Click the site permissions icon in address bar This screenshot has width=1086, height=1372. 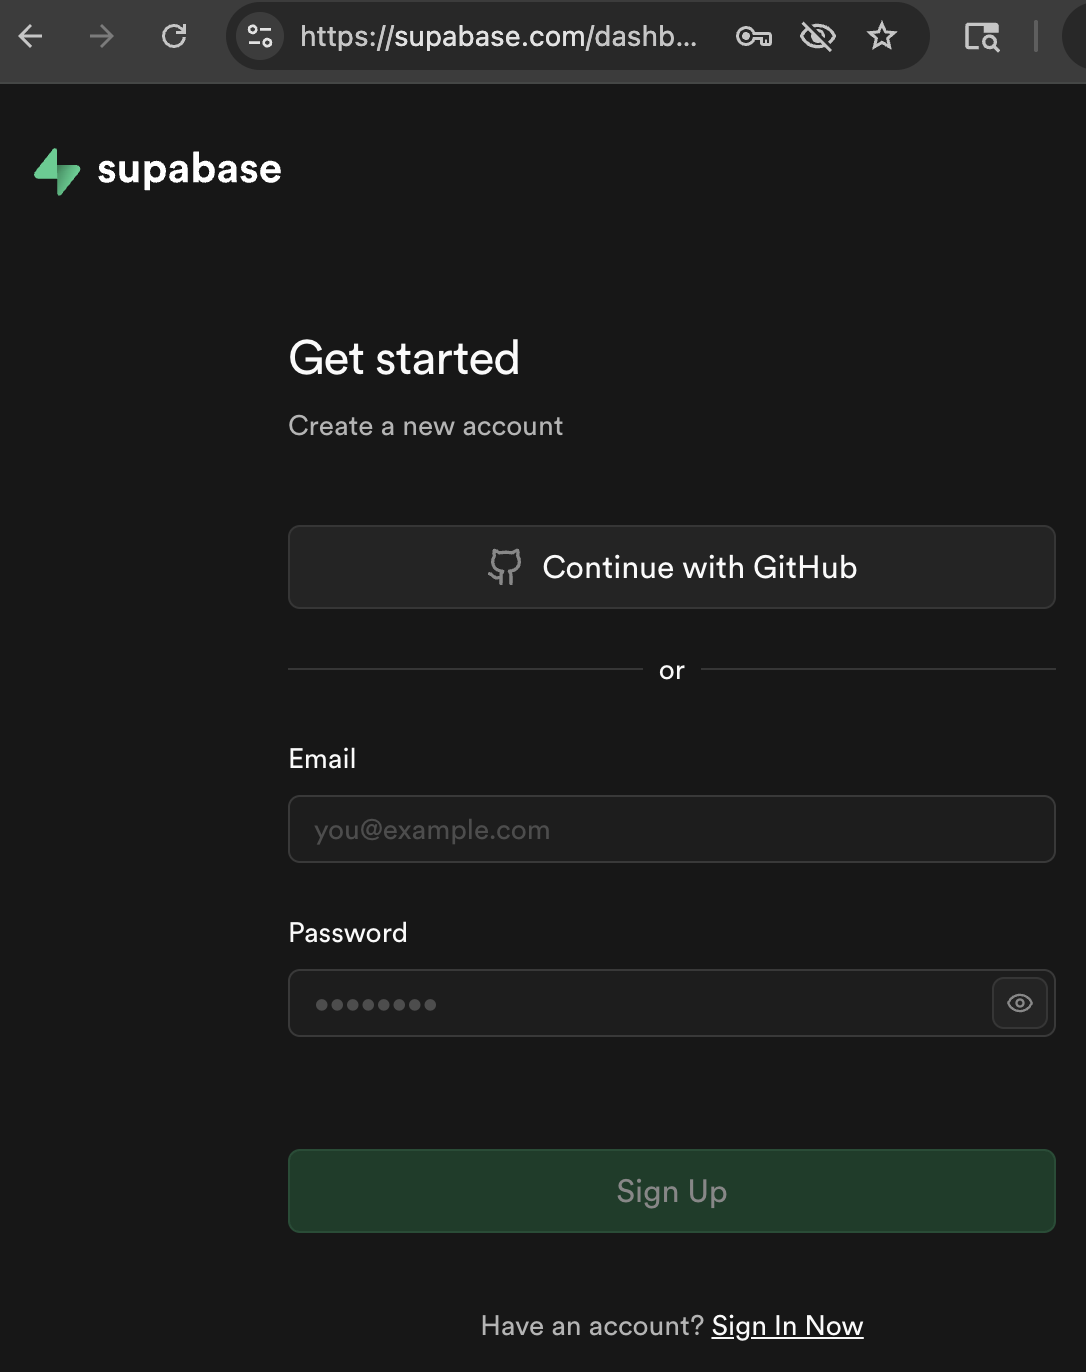click(259, 36)
